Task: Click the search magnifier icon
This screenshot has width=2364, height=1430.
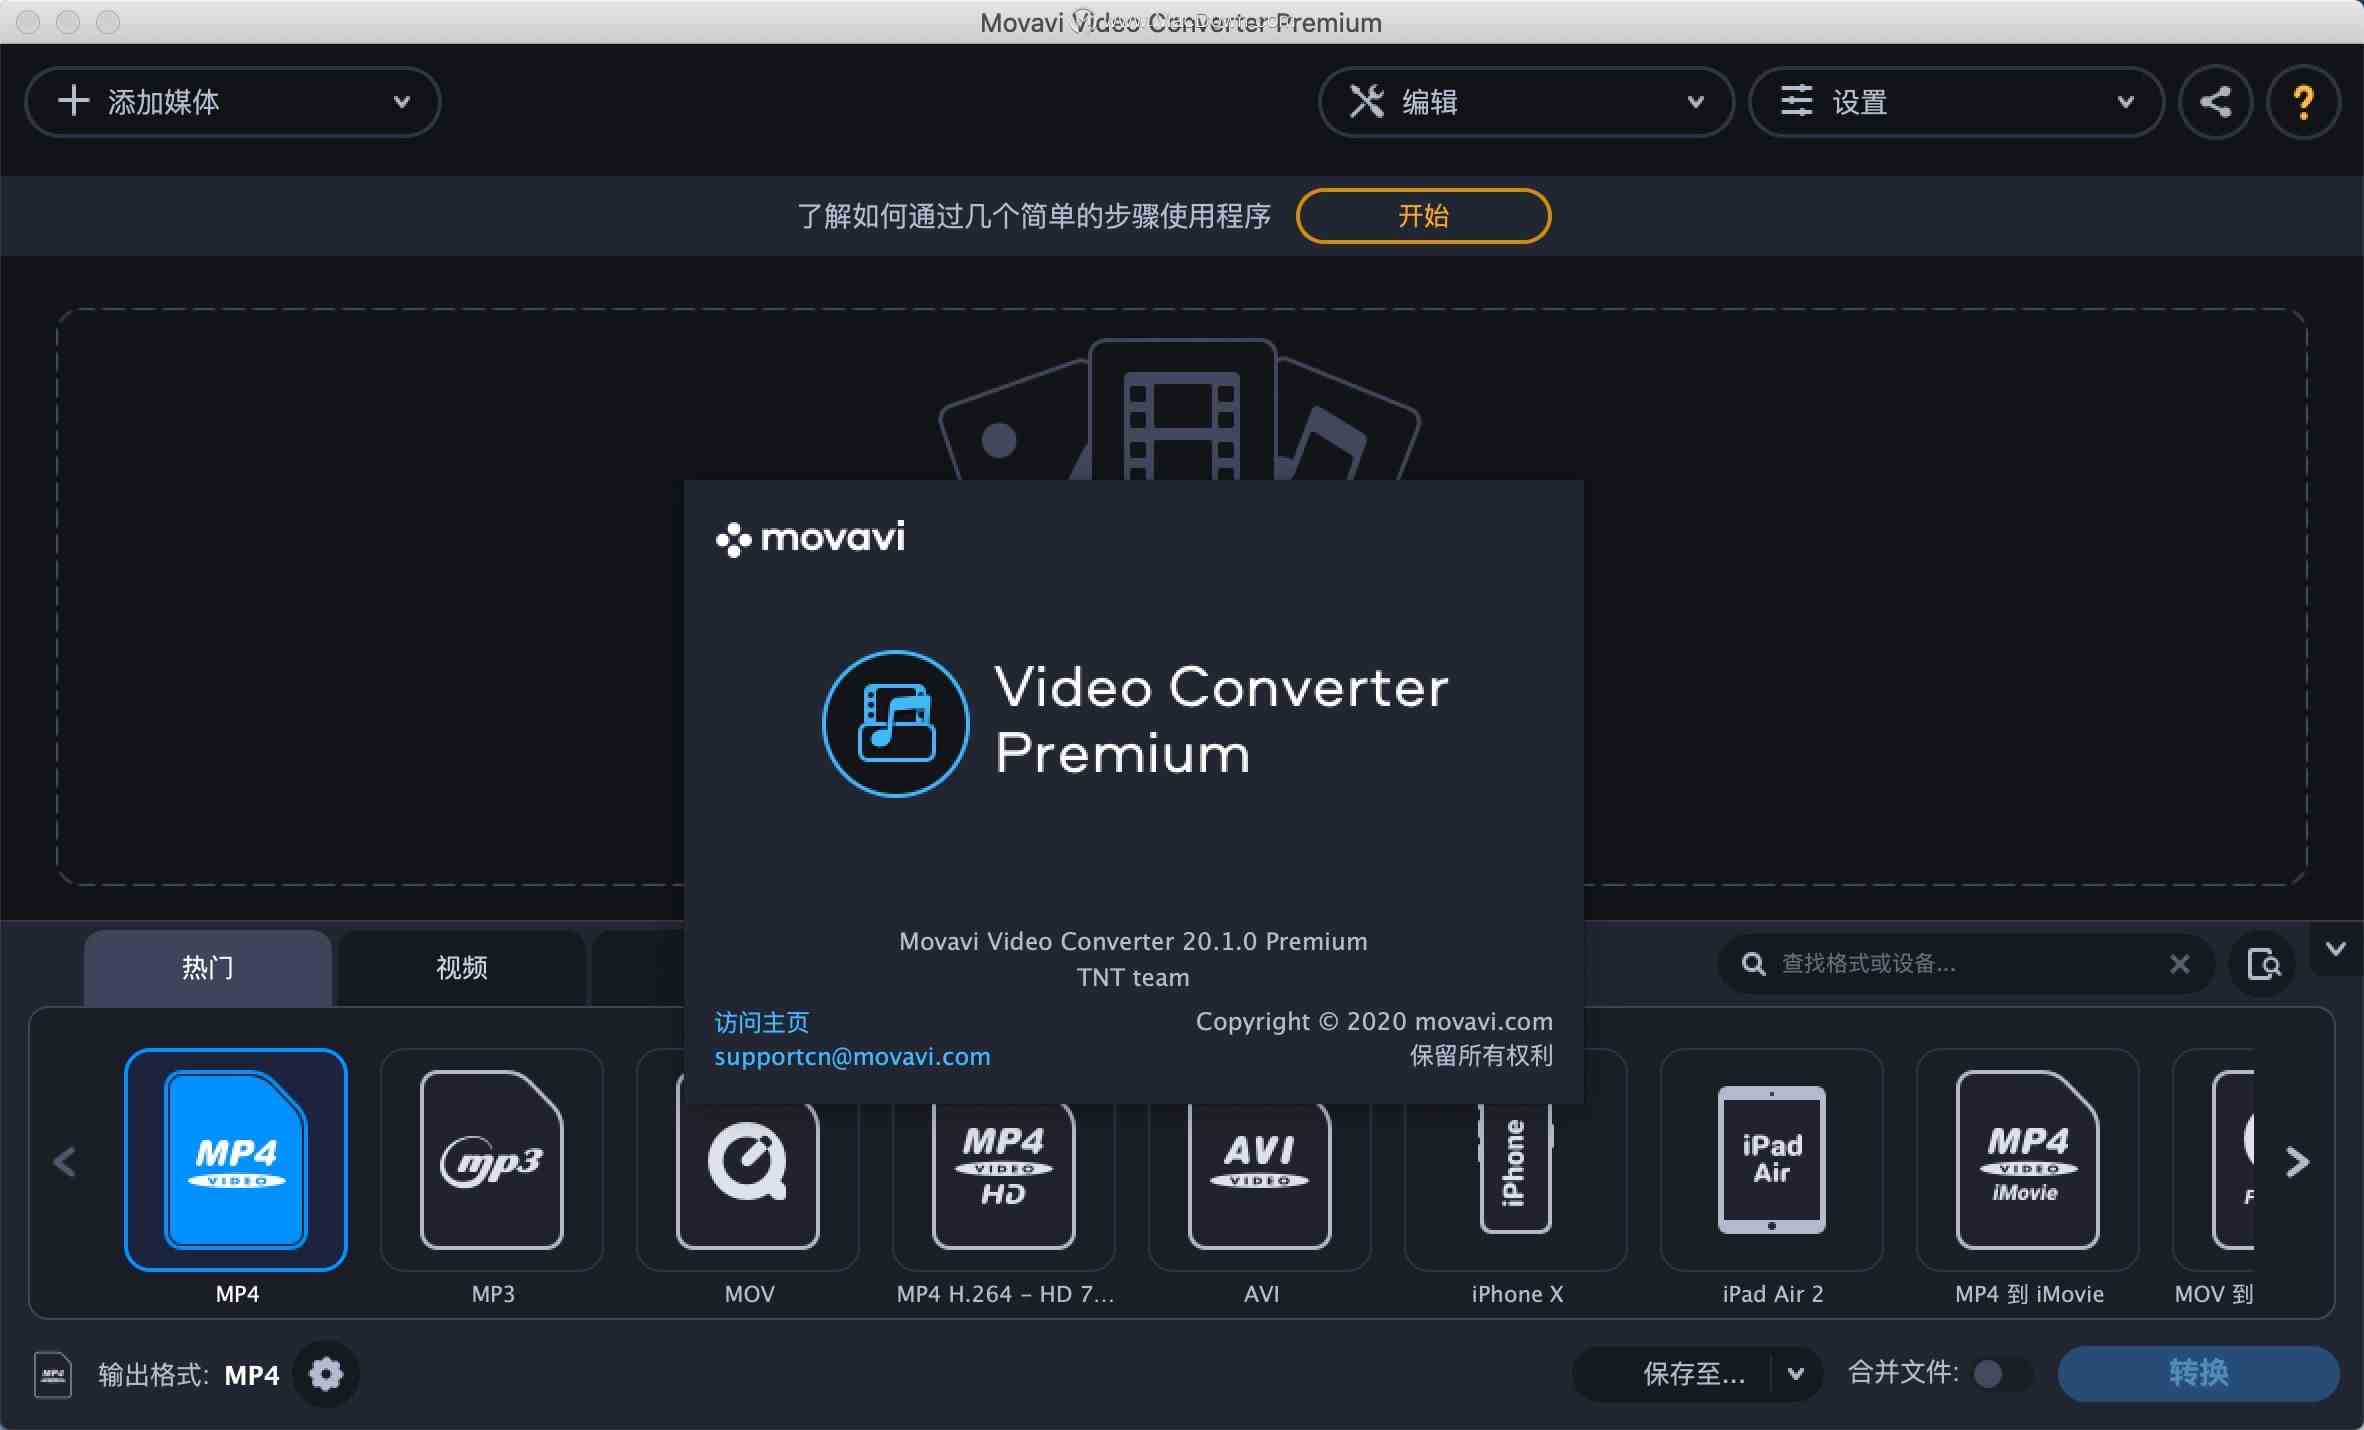Action: coord(1753,964)
